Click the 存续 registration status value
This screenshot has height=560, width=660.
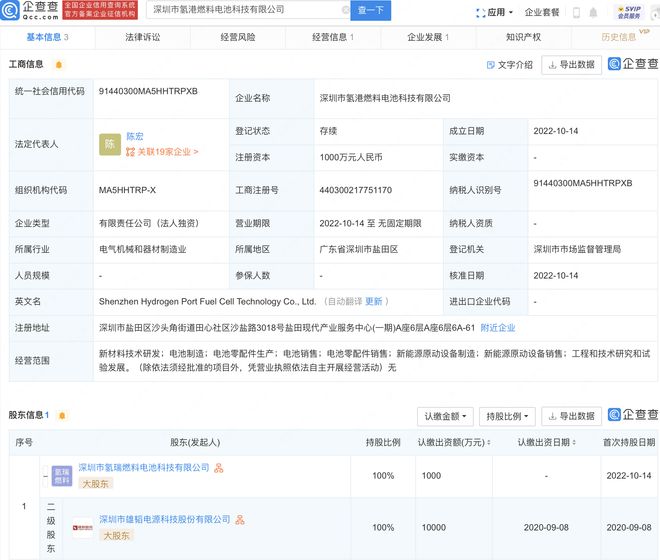(328, 131)
